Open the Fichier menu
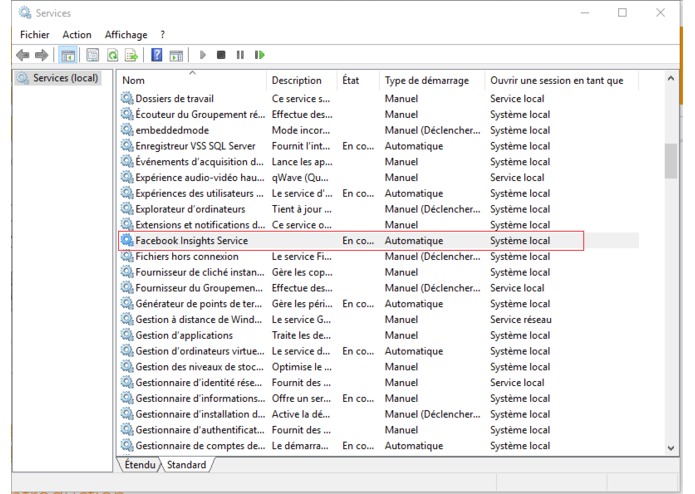Viewport: 695px width, 494px height. pyautogui.click(x=35, y=35)
